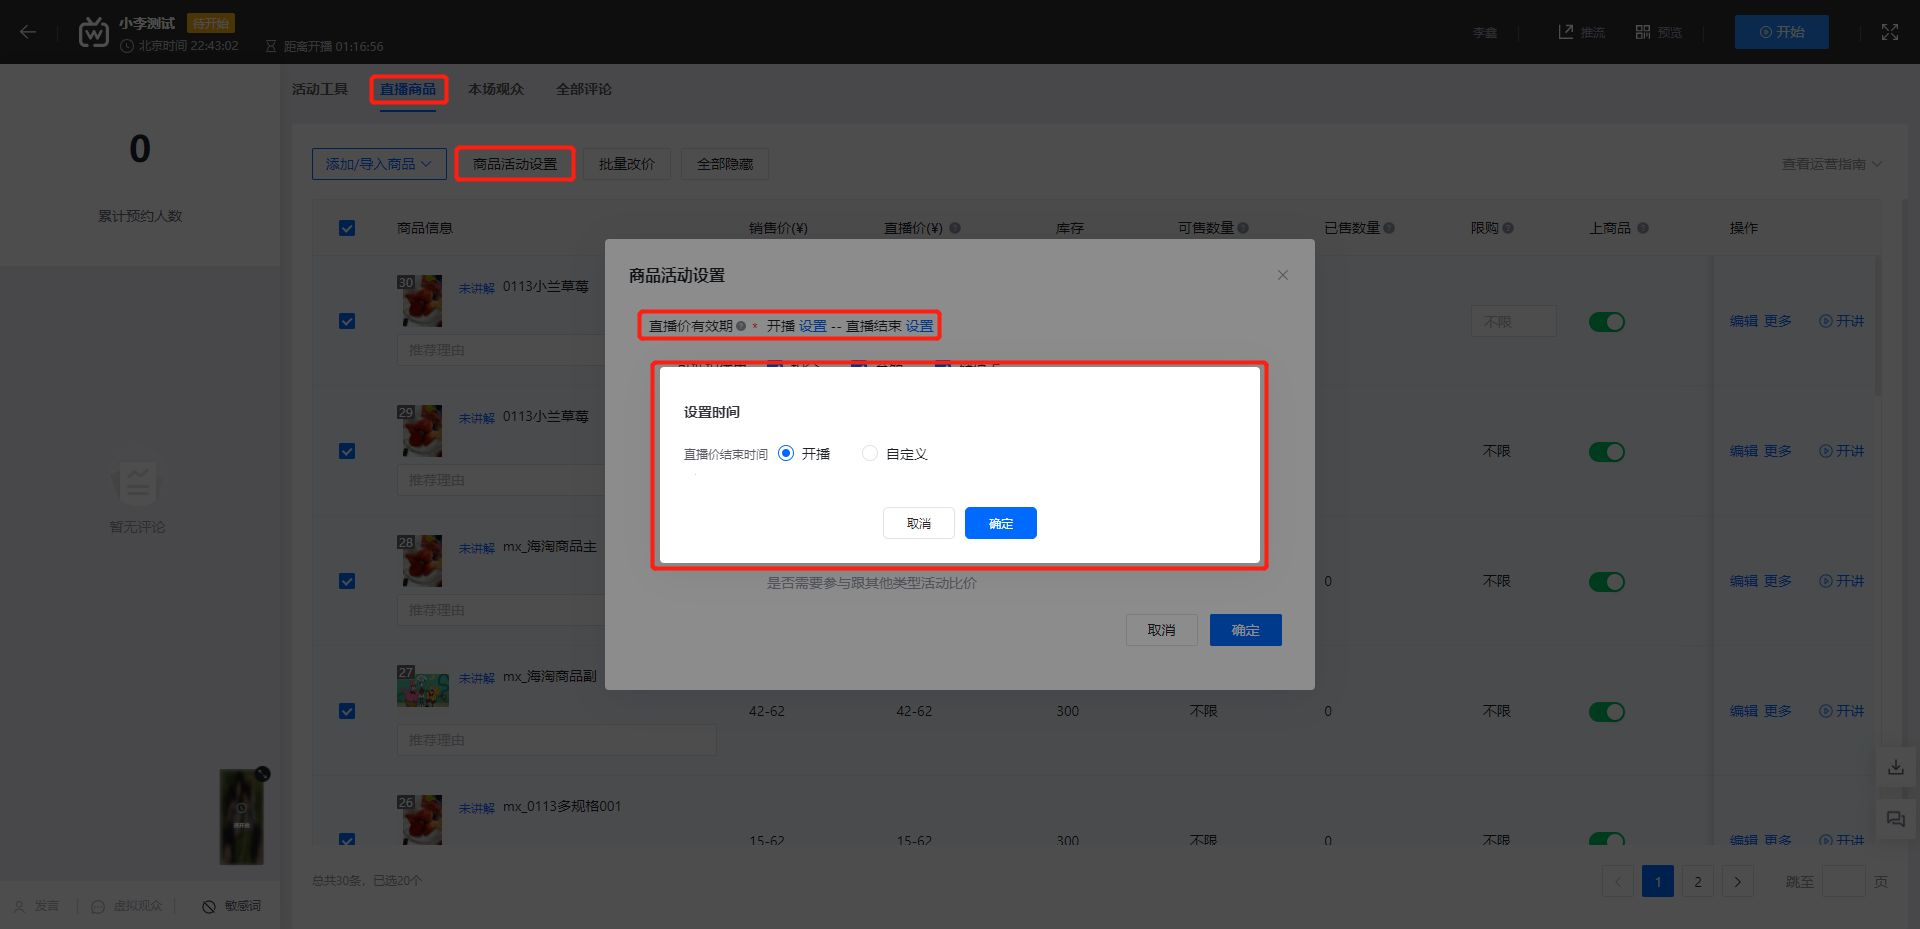Click the 敏感词 sensitive words icon

coord(209,906)
